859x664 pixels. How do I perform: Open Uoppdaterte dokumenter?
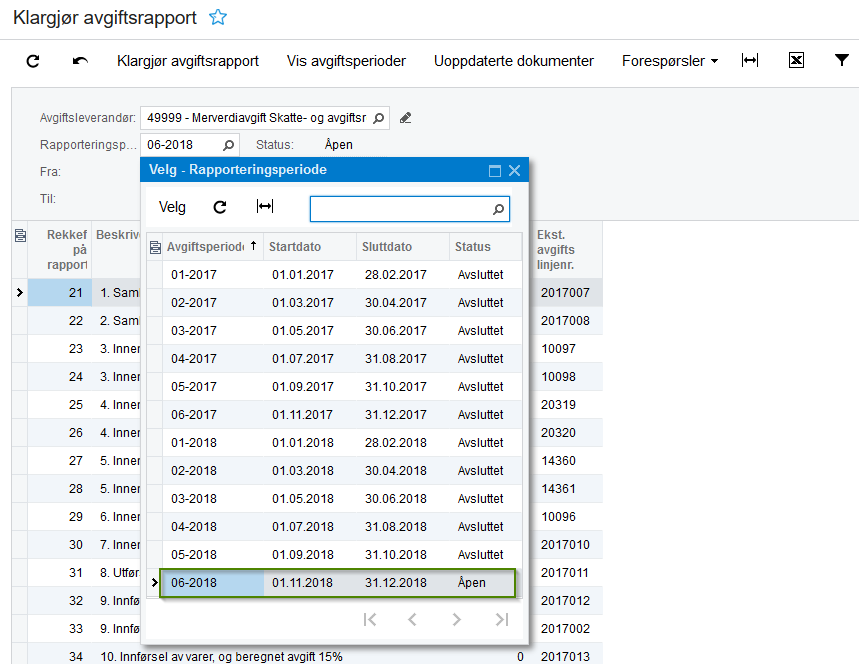tap(513, 61)
